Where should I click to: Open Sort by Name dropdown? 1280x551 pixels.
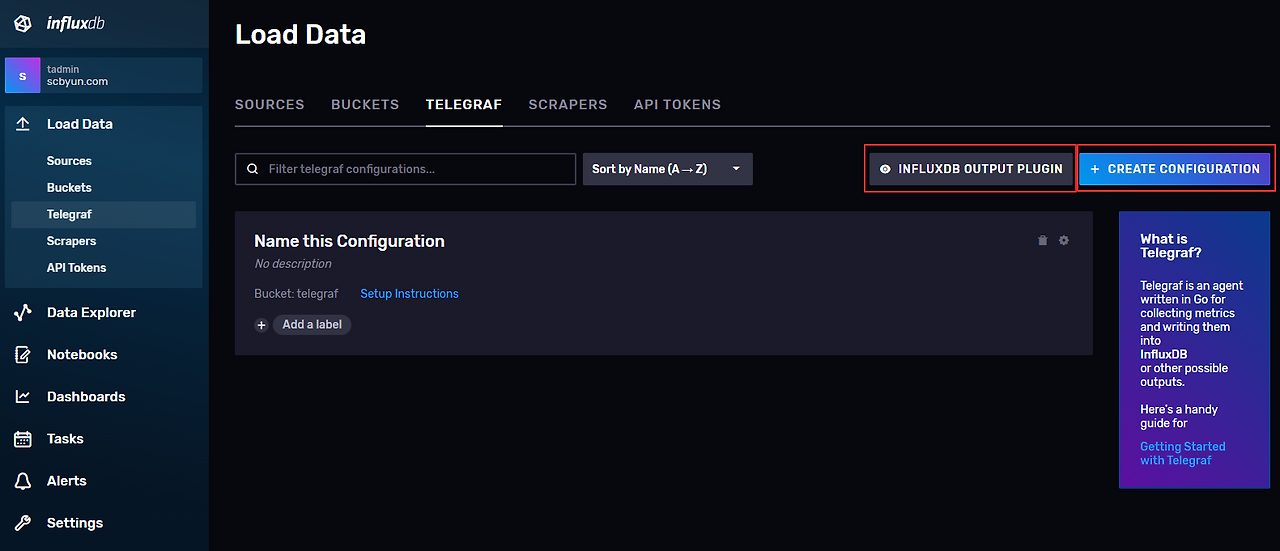(x=668, y=169)
